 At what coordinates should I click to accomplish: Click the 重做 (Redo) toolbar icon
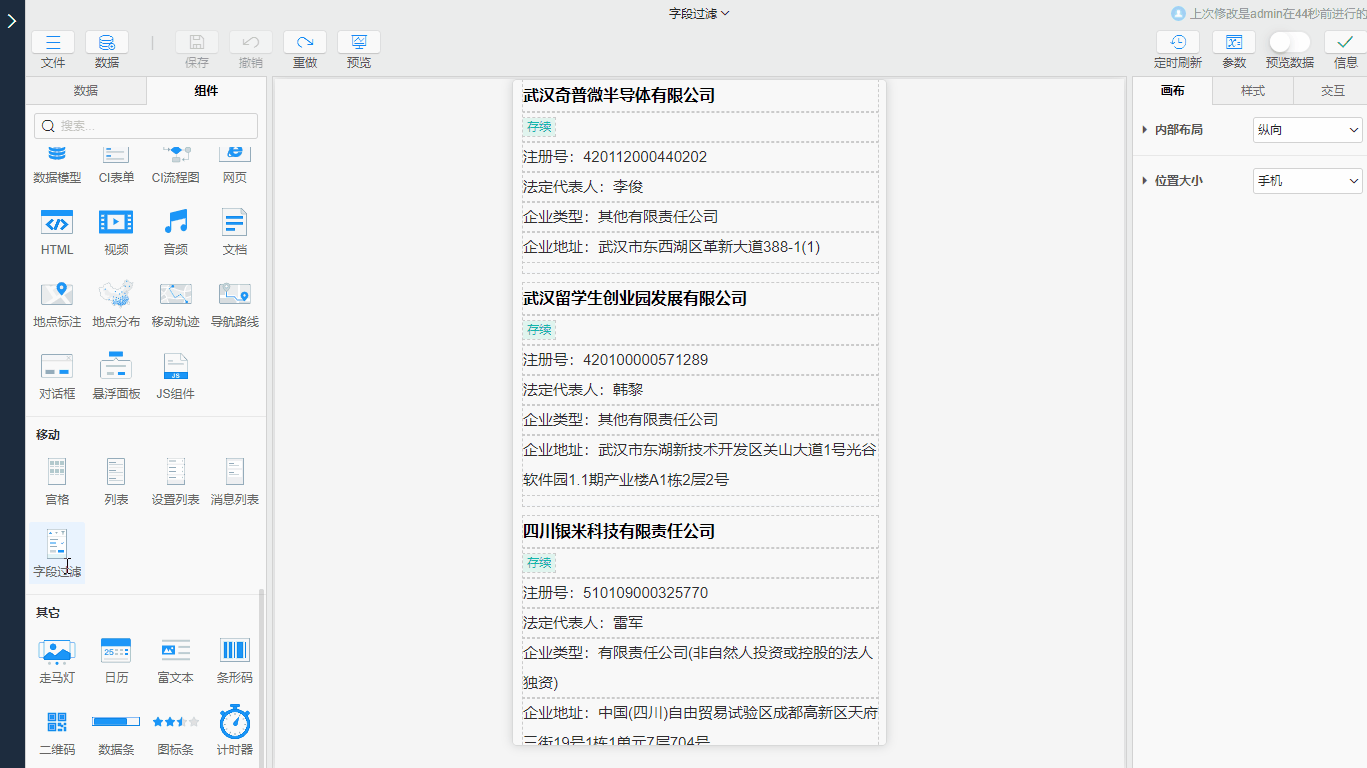(305, 43)
